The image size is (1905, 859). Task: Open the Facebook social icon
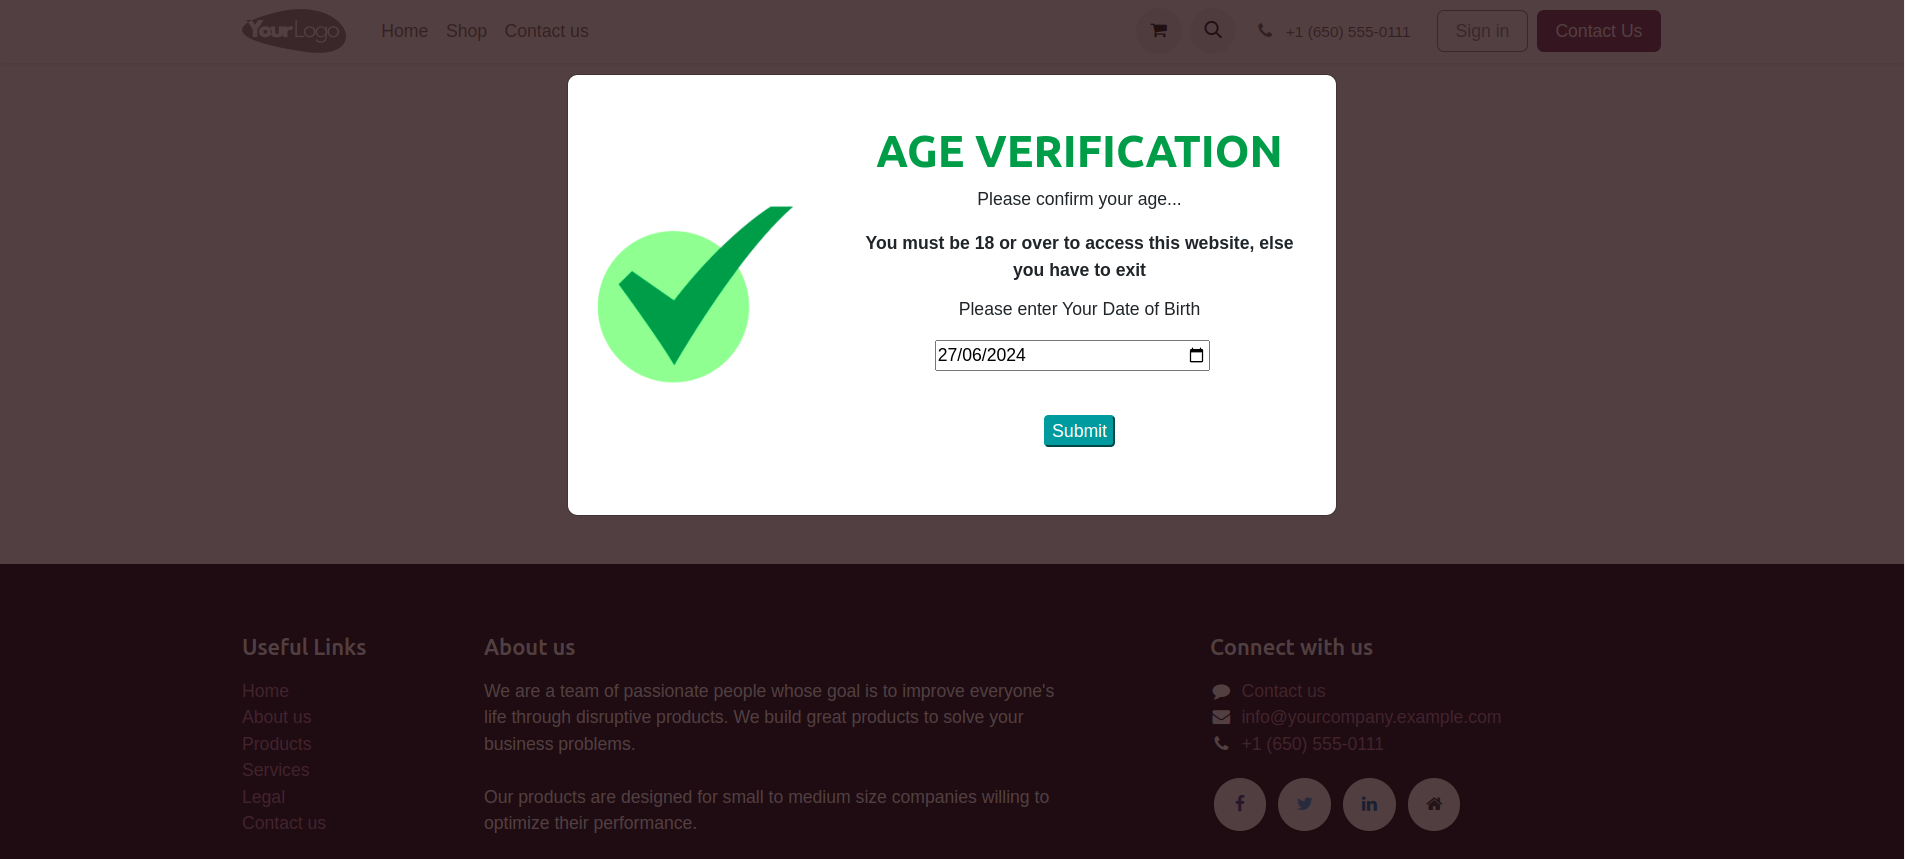click(x=1239, y=804)
